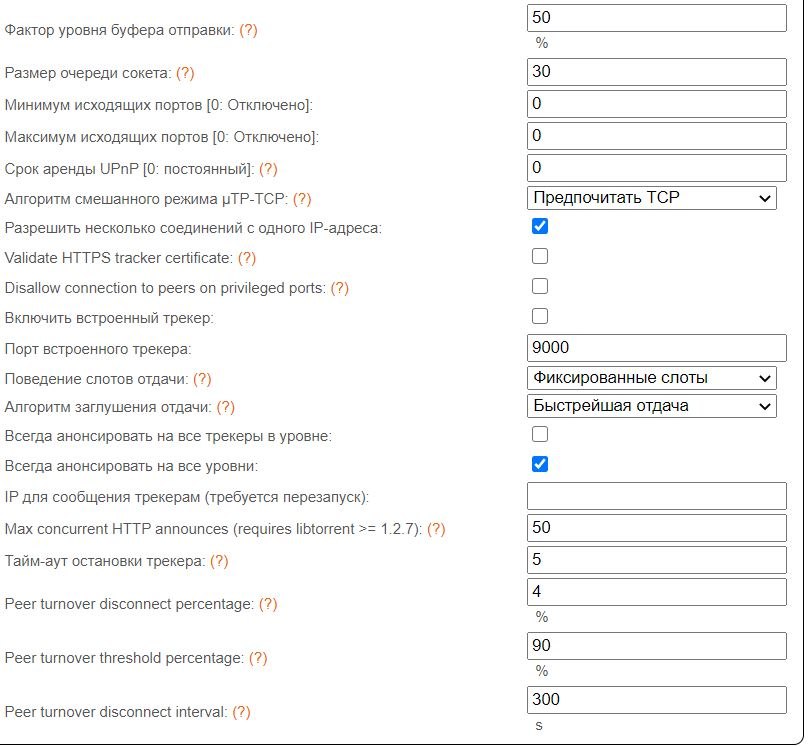The height and width of the screenshot is (747, 811).
Task: Open the Предпочитать TCP dropdown
Action: [652, 198]
